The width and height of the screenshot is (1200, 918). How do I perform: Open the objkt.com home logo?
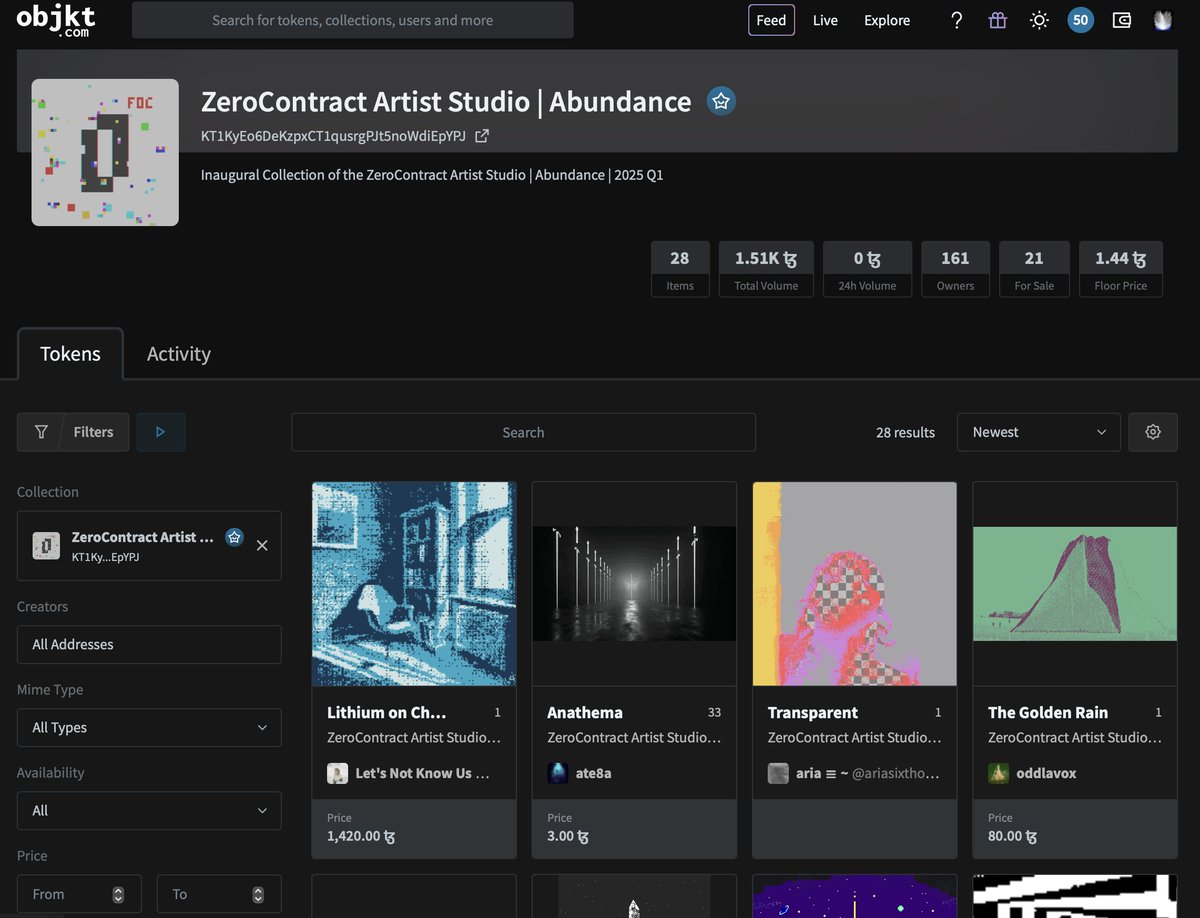pos(58,20)
